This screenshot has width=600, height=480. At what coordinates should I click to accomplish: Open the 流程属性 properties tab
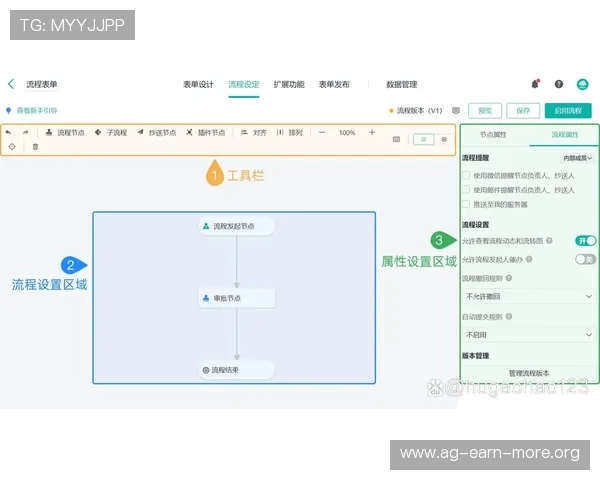[565, 135]
